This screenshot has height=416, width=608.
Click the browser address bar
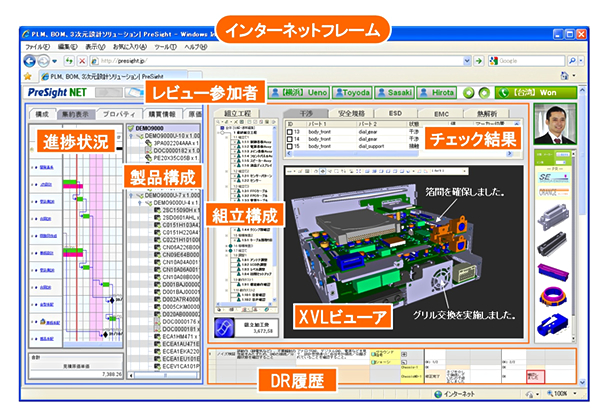[x=281, y=60]
